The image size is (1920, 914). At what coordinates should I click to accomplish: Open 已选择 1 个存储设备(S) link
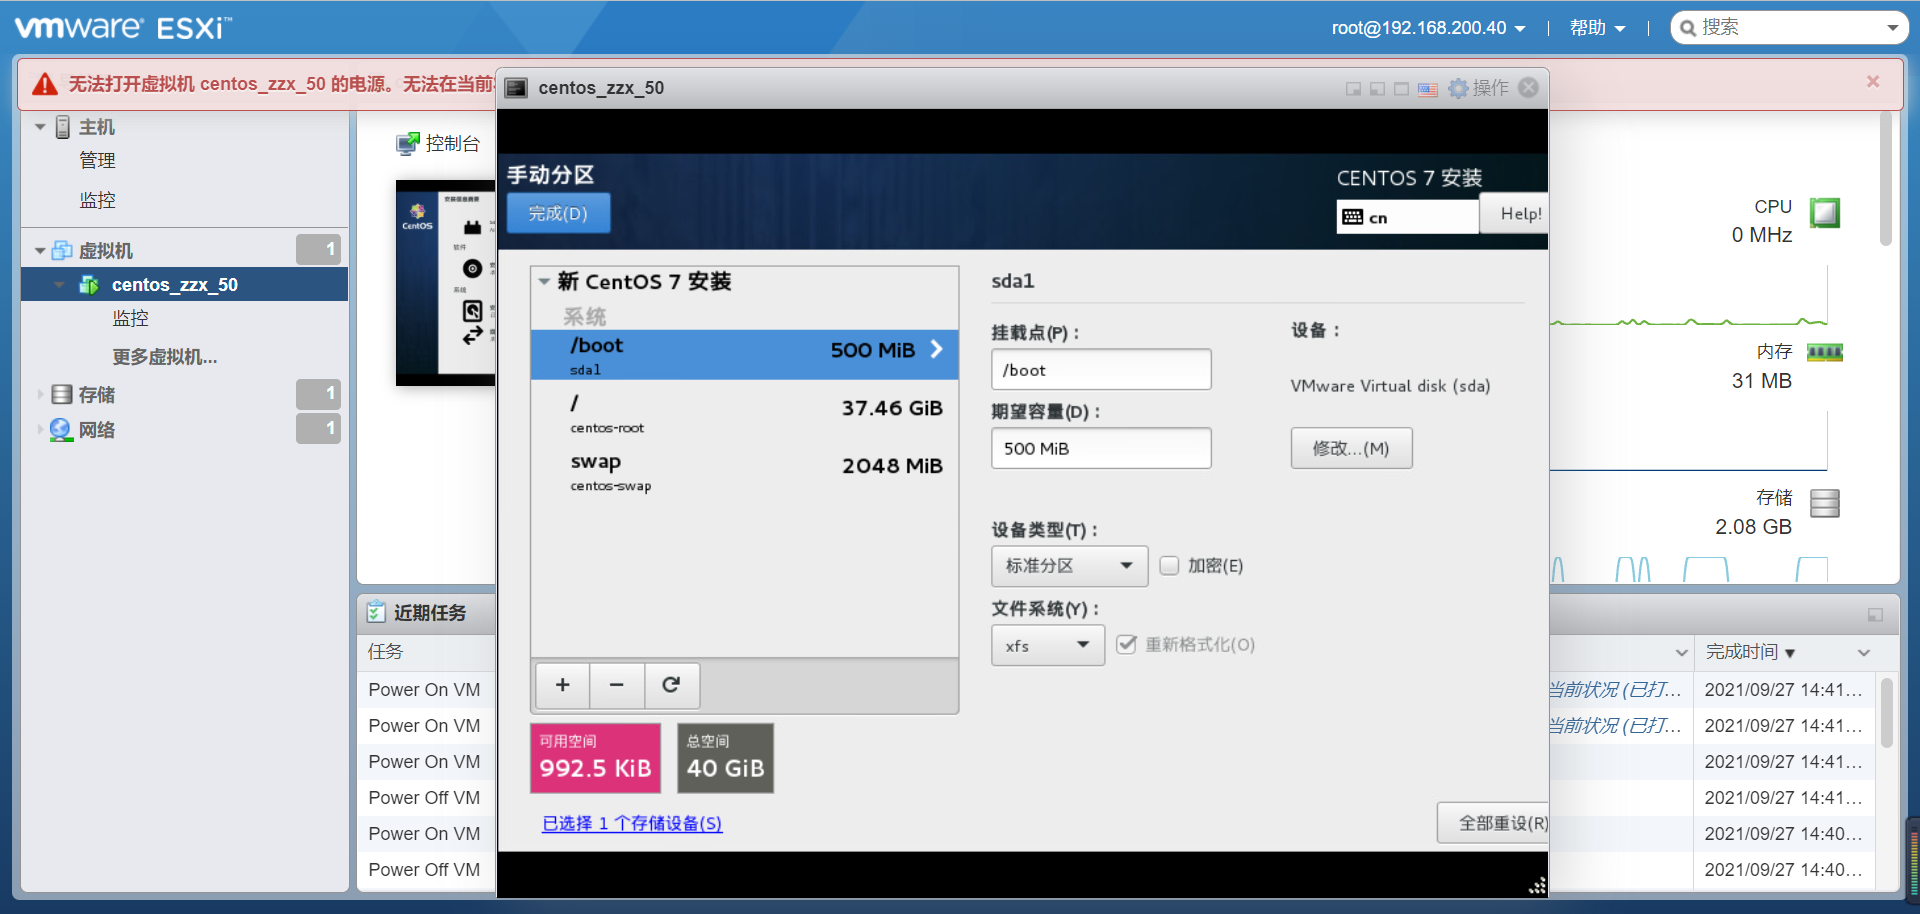[632, 823]
